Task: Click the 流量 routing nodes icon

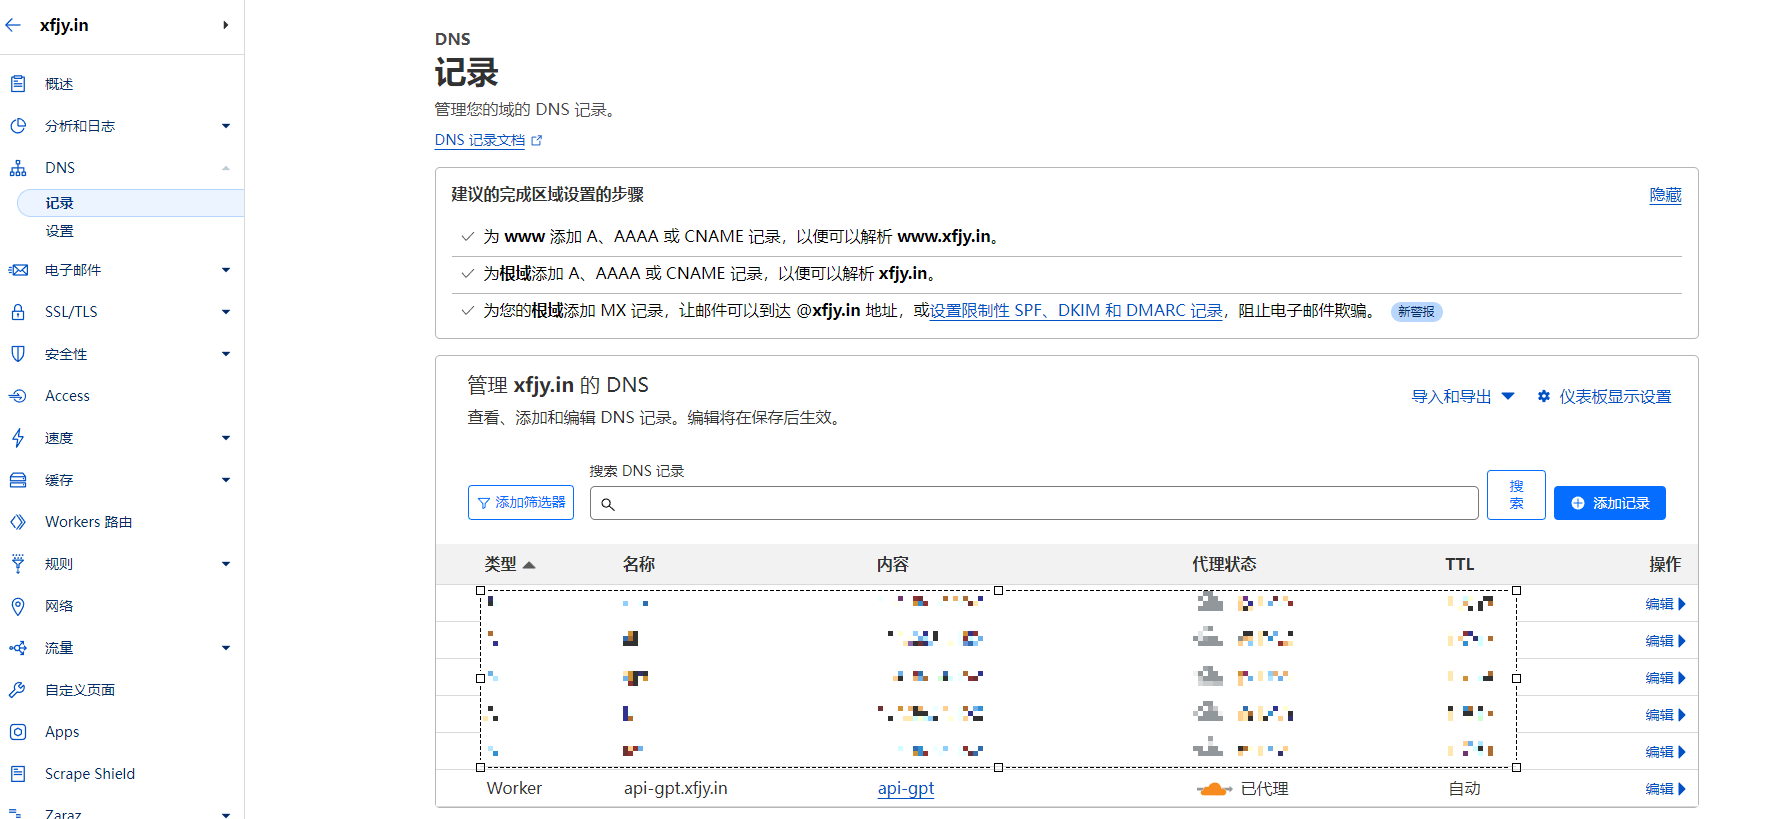Action: [18, 648]
